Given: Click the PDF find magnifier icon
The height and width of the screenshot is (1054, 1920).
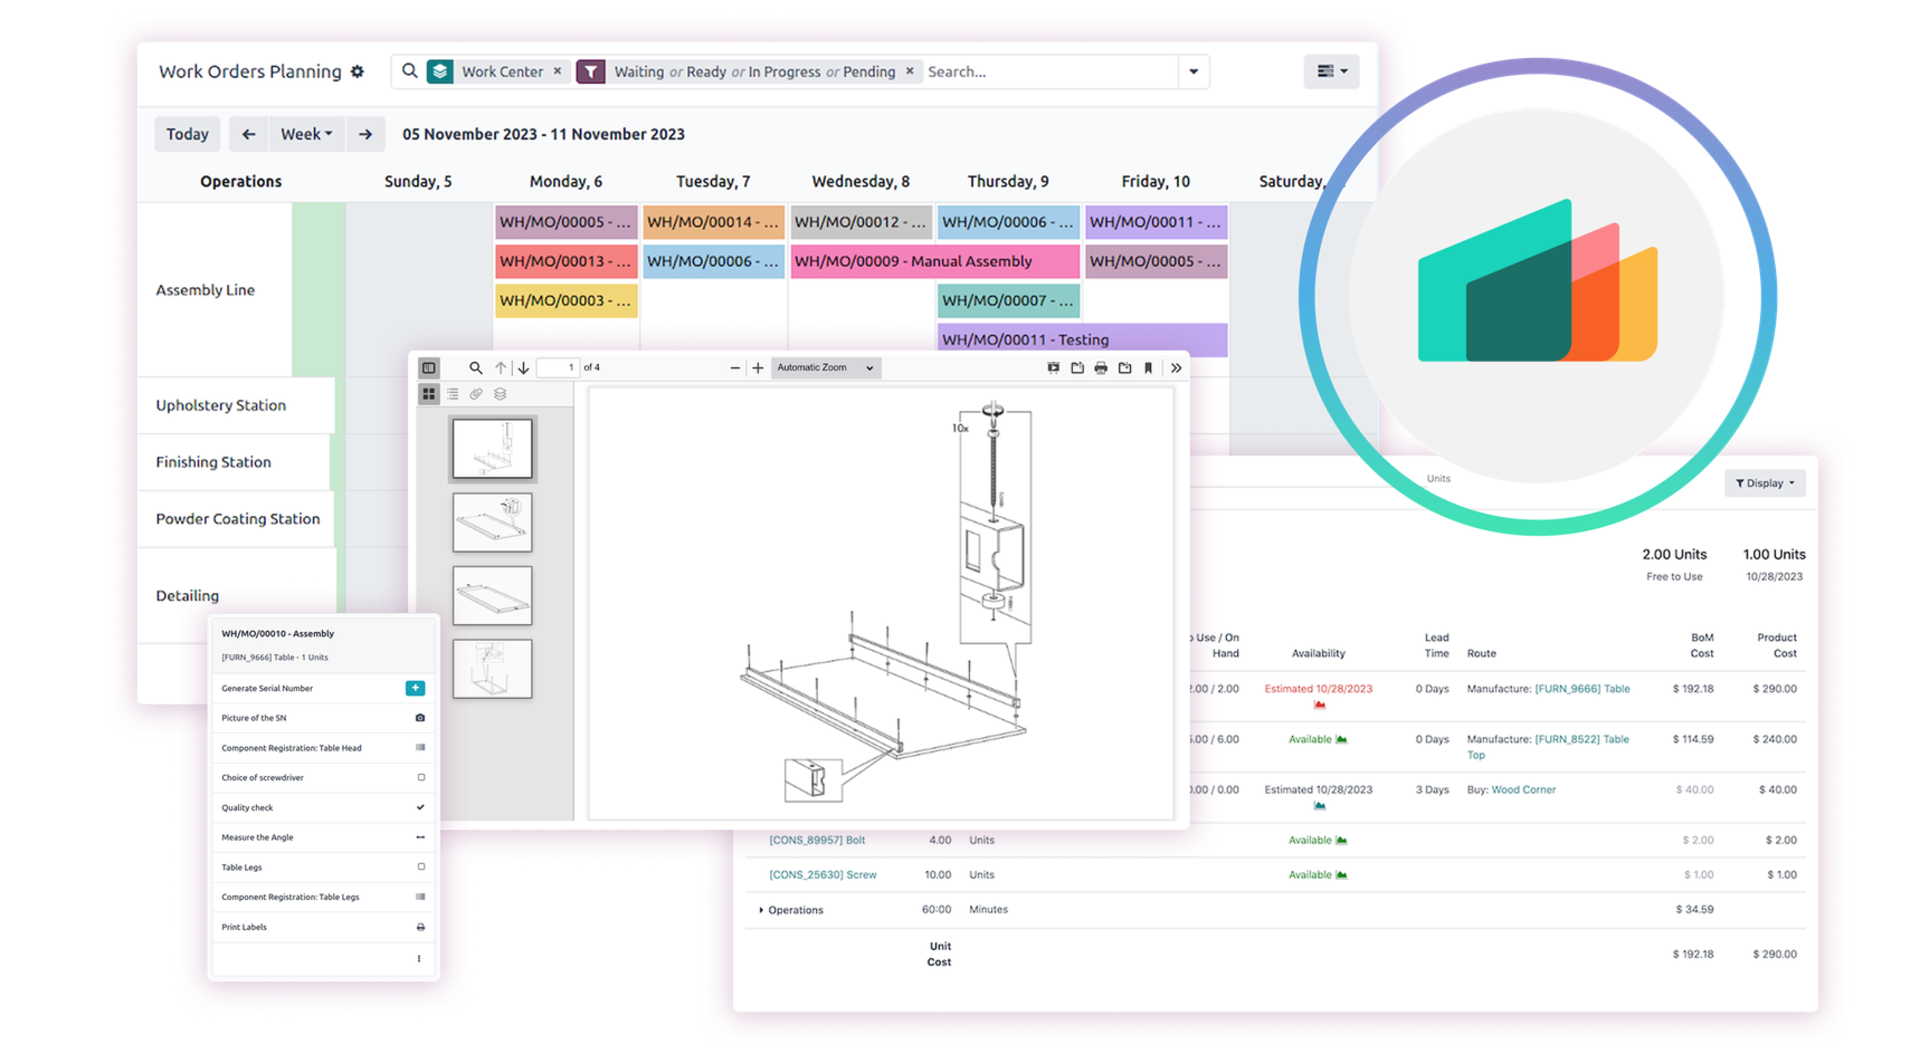Looking at the screenshot, I should pos(476,368).
